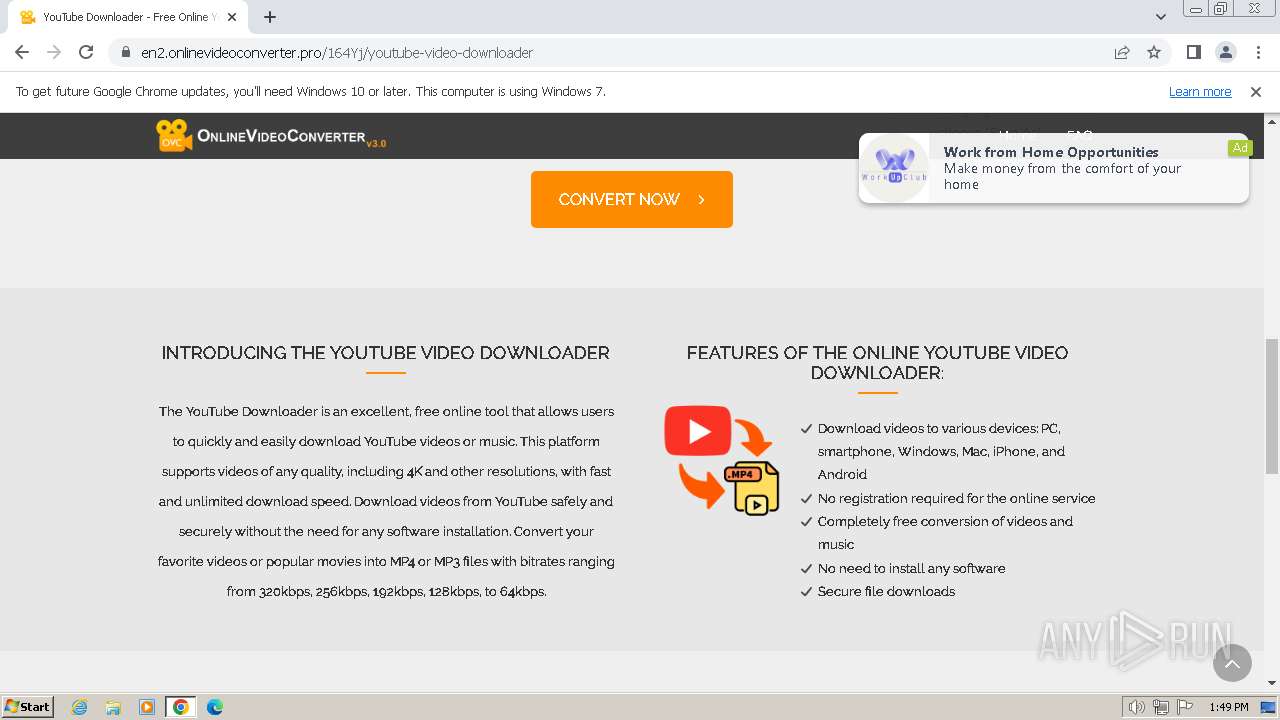Open Windows Media Player from the taskbar

tap(147, 707)
